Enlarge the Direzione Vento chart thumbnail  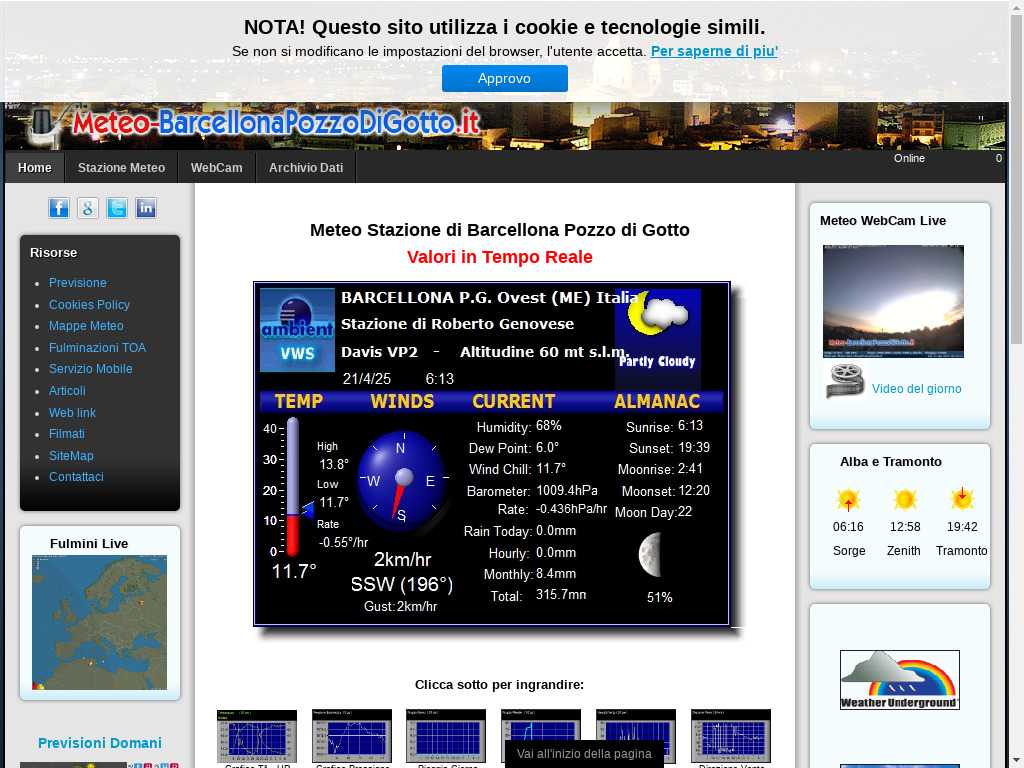[731, 736]
